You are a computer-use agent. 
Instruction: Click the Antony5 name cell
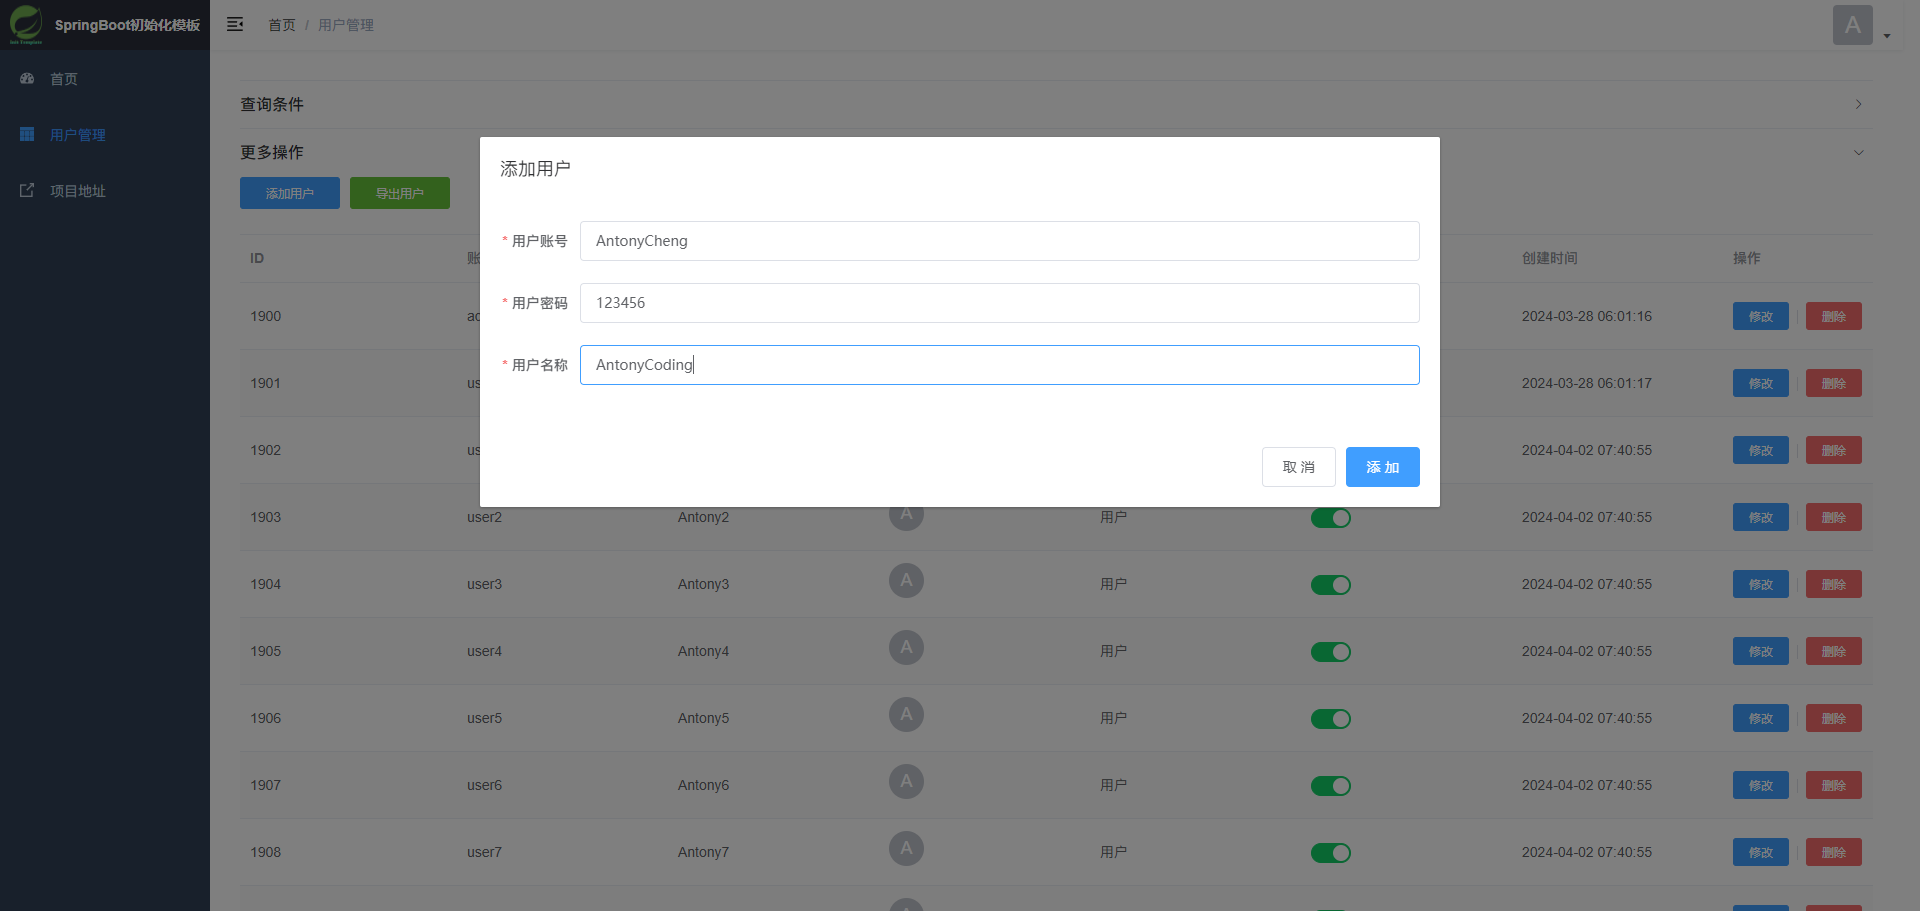coord(703,718)
